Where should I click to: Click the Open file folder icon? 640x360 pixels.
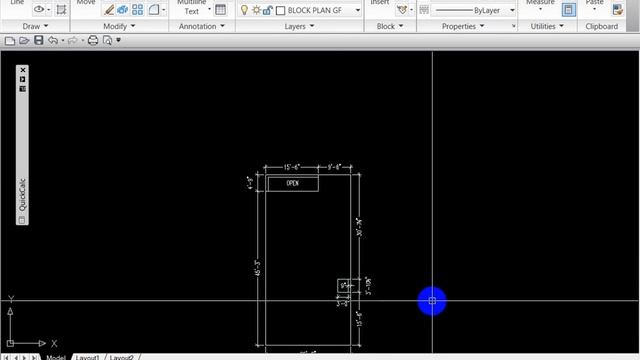24,40
